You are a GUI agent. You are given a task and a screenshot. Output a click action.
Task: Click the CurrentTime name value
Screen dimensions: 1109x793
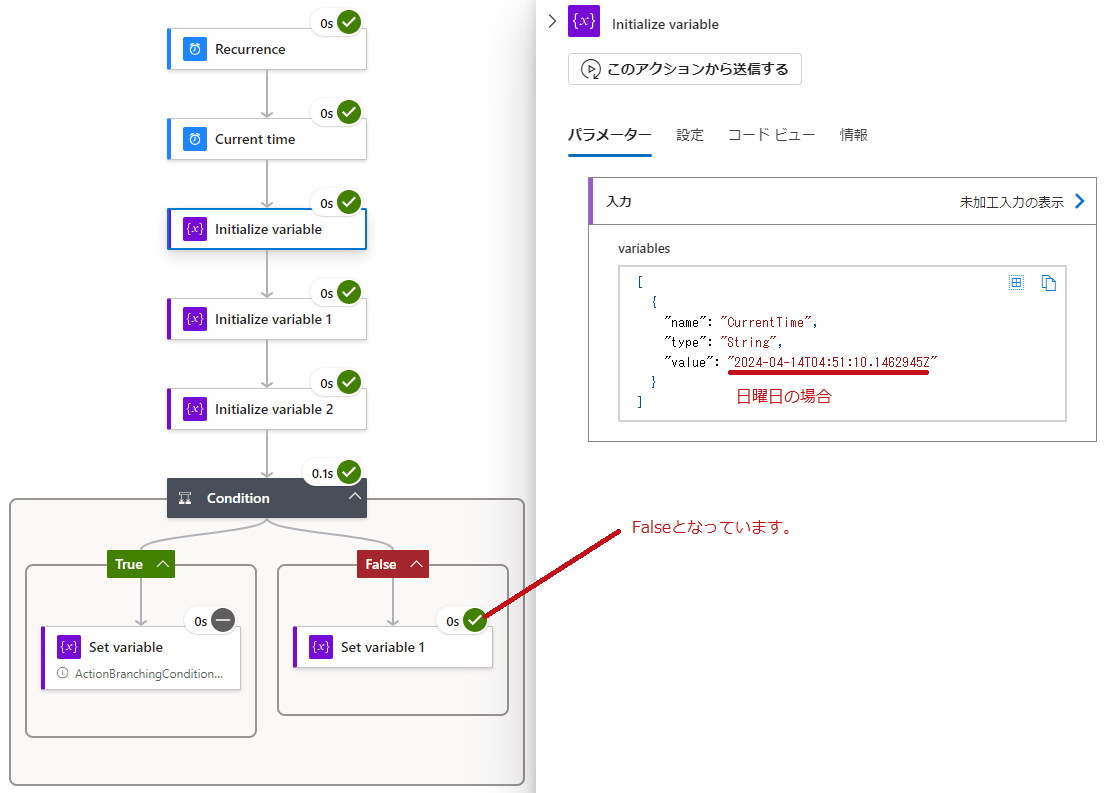[x=768, y=323]
